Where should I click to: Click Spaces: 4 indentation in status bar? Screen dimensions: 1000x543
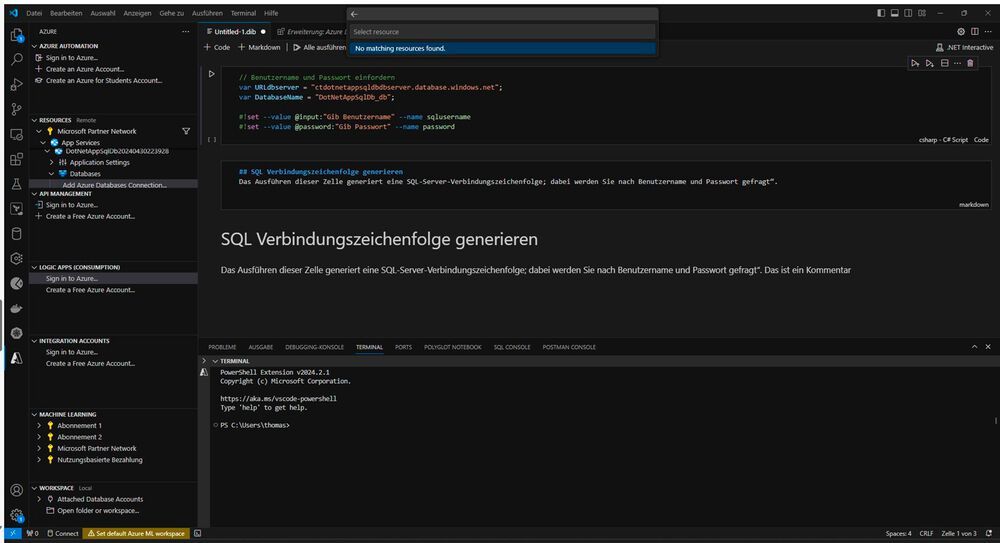(x=898, y=533)
